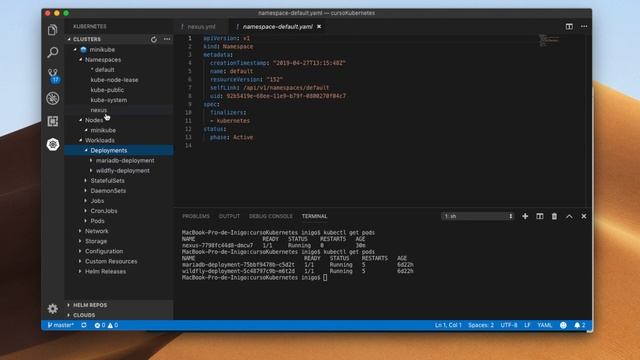Screen dimensions: 640x360
Task: Expand the StatefulSets node
Action: point(86,180)
